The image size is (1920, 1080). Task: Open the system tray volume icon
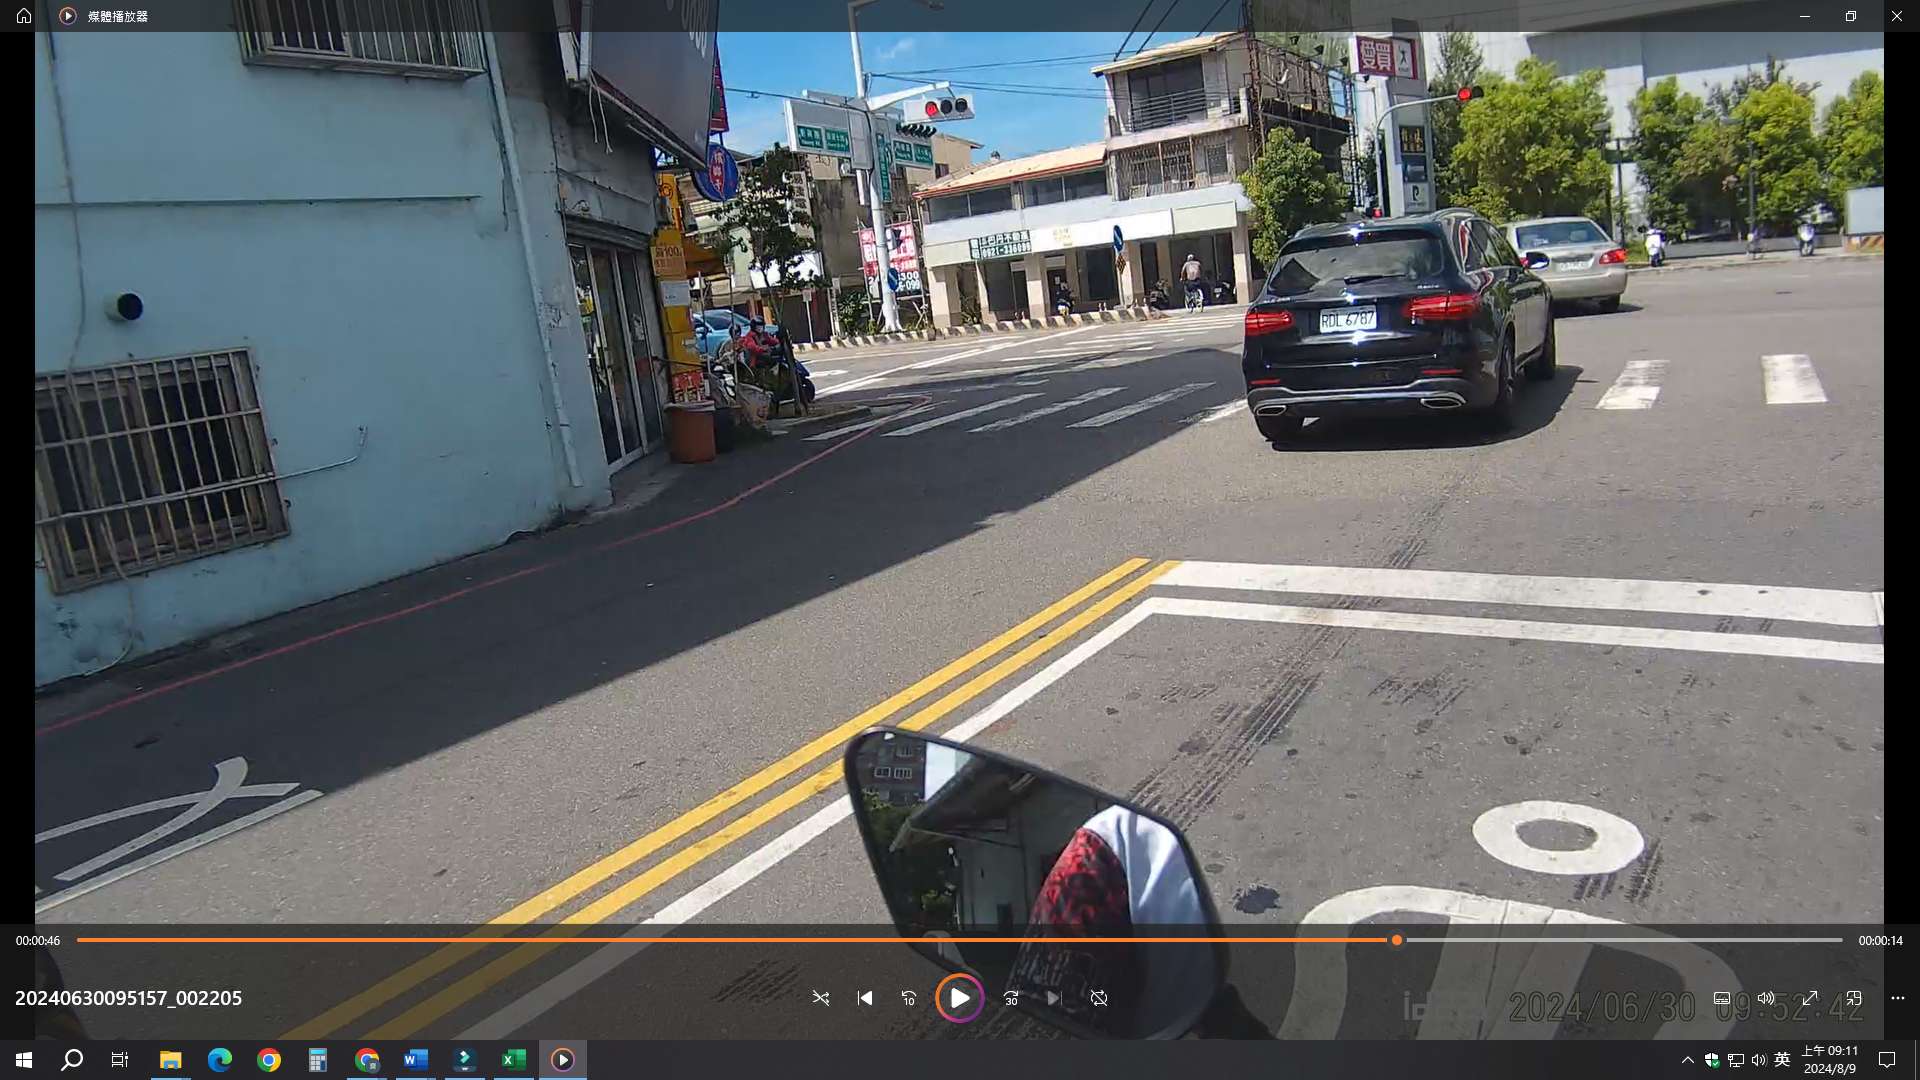1759,1060
